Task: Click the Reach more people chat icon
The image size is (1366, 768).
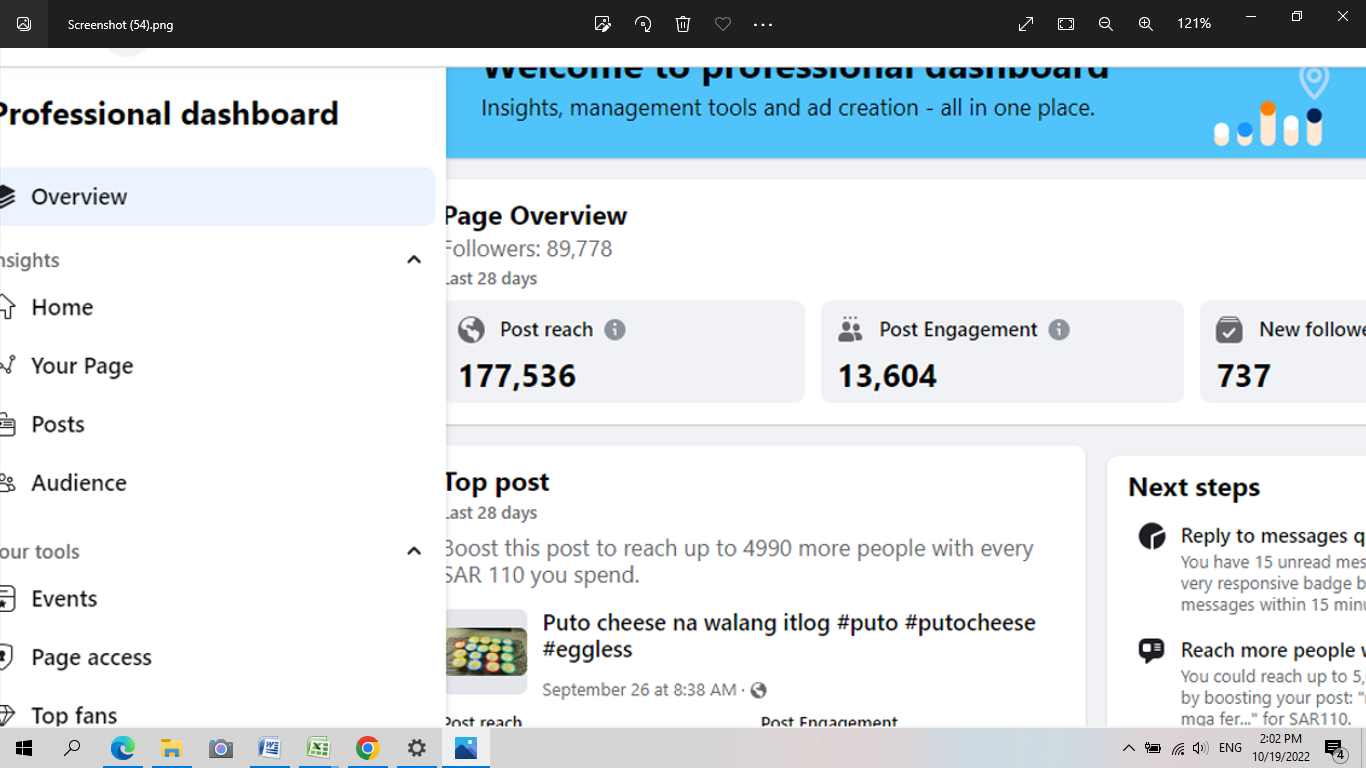Action: point(1152,651)
